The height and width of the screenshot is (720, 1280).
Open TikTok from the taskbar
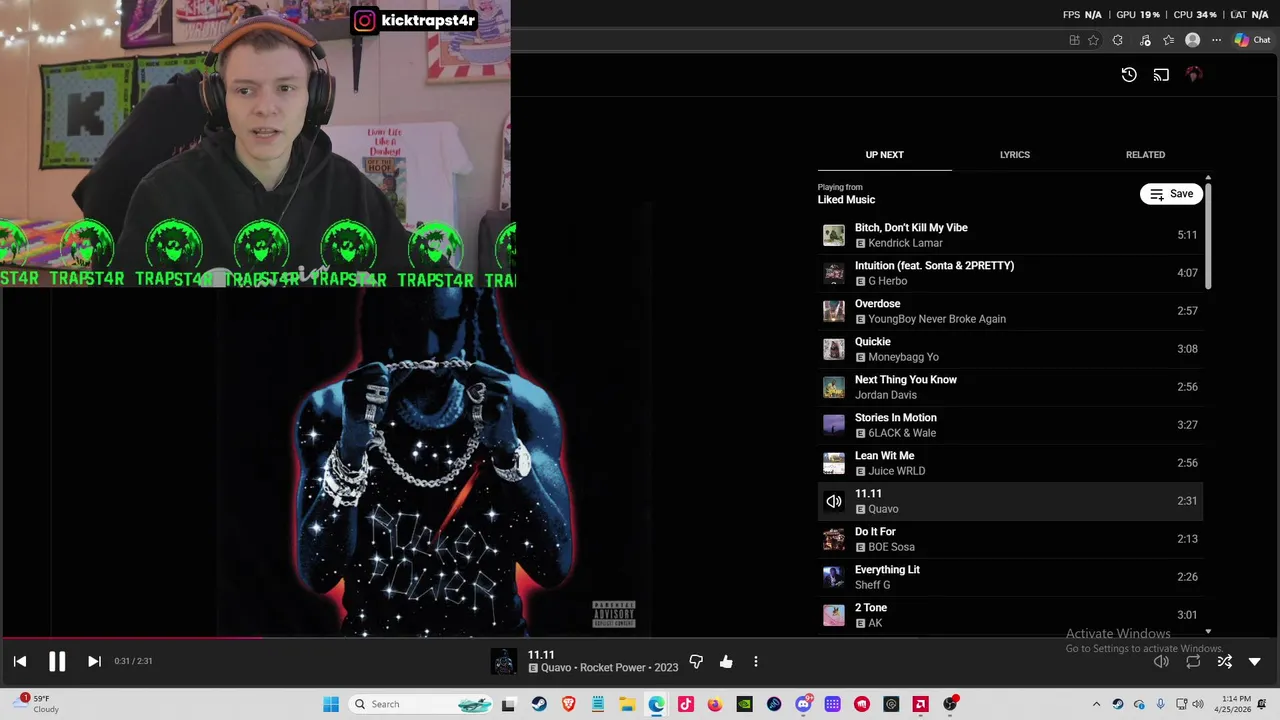pyautogui.click(x=685, y=704)
